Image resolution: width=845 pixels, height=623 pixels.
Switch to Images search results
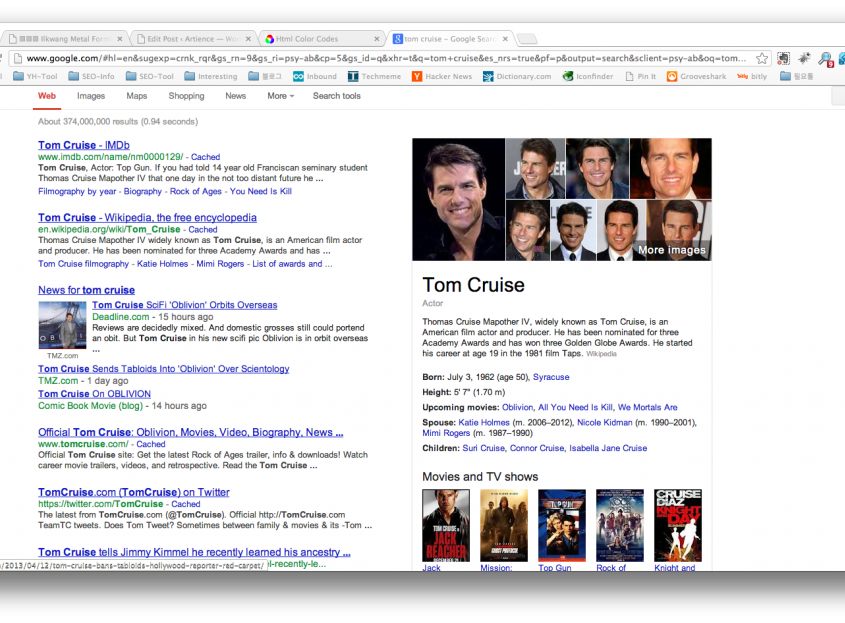tap(91, 96)
